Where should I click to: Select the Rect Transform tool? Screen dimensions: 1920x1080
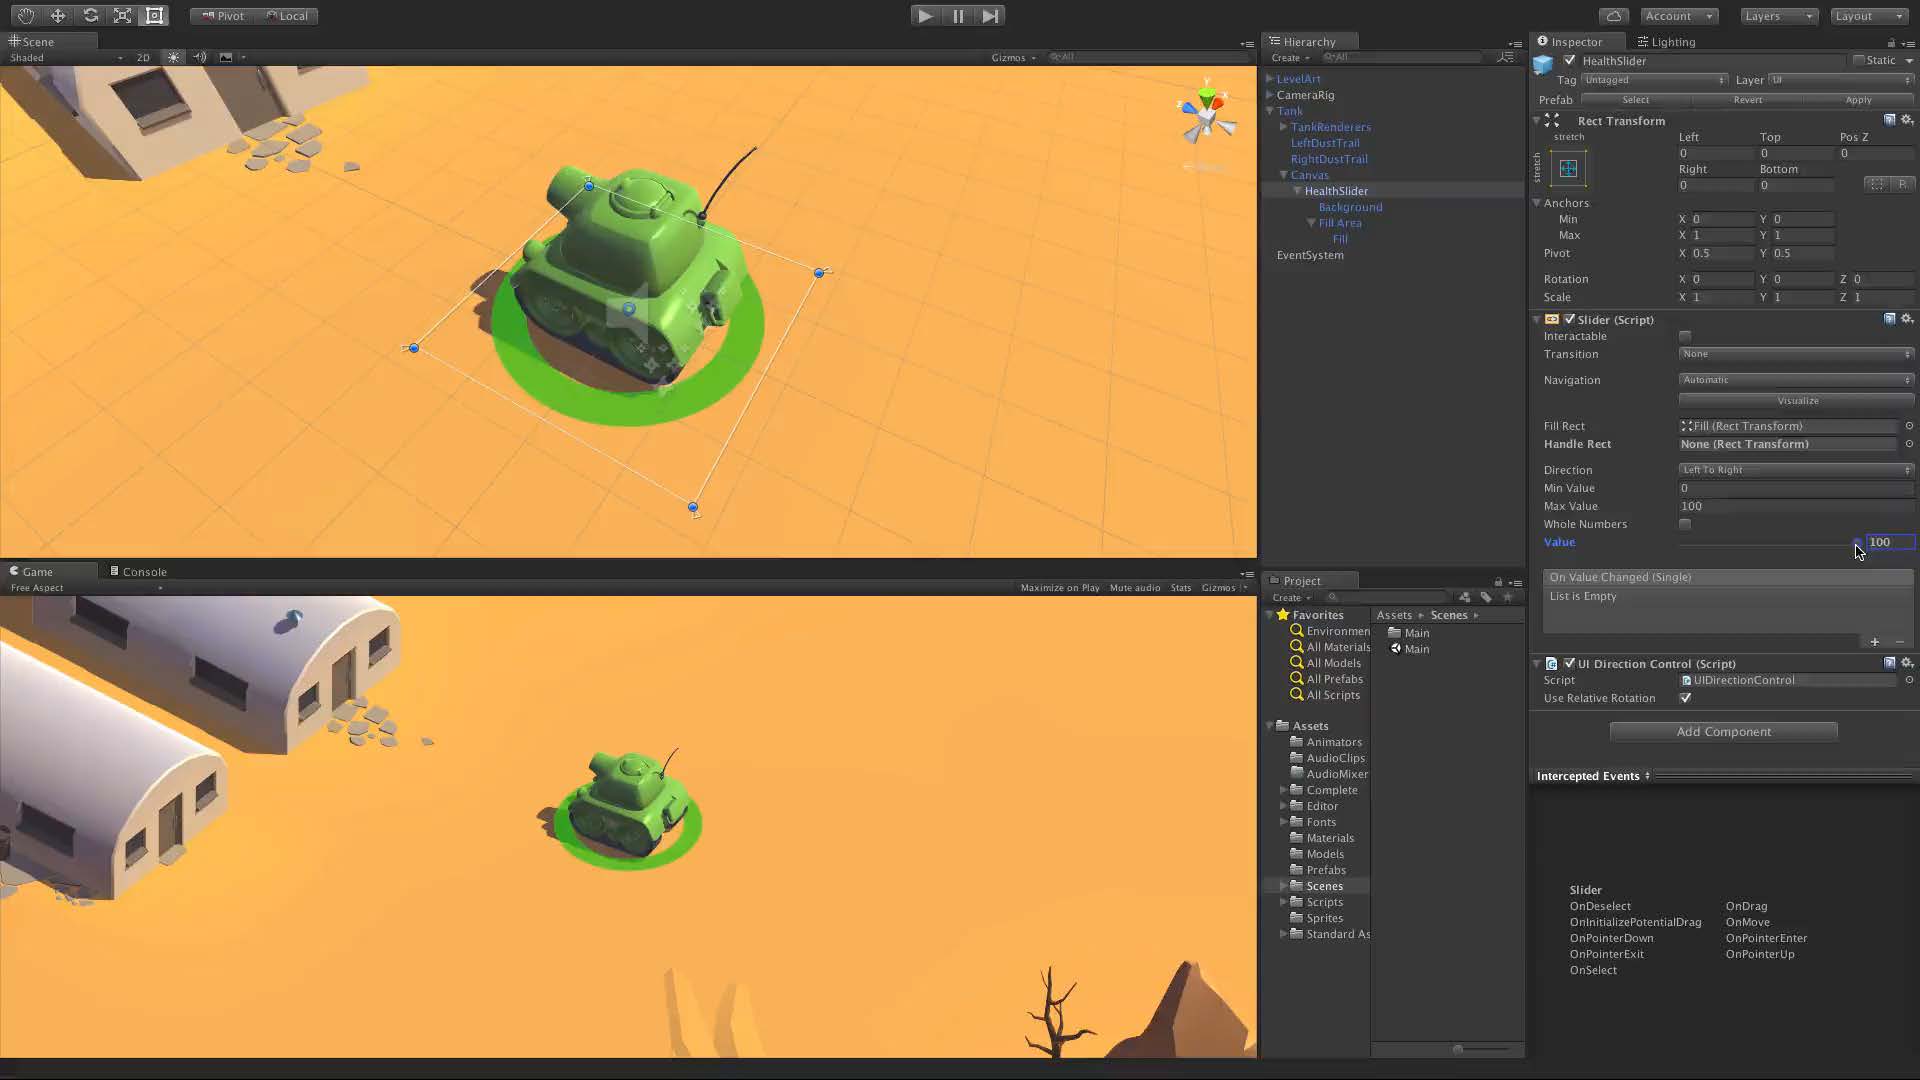coord(154,15)
